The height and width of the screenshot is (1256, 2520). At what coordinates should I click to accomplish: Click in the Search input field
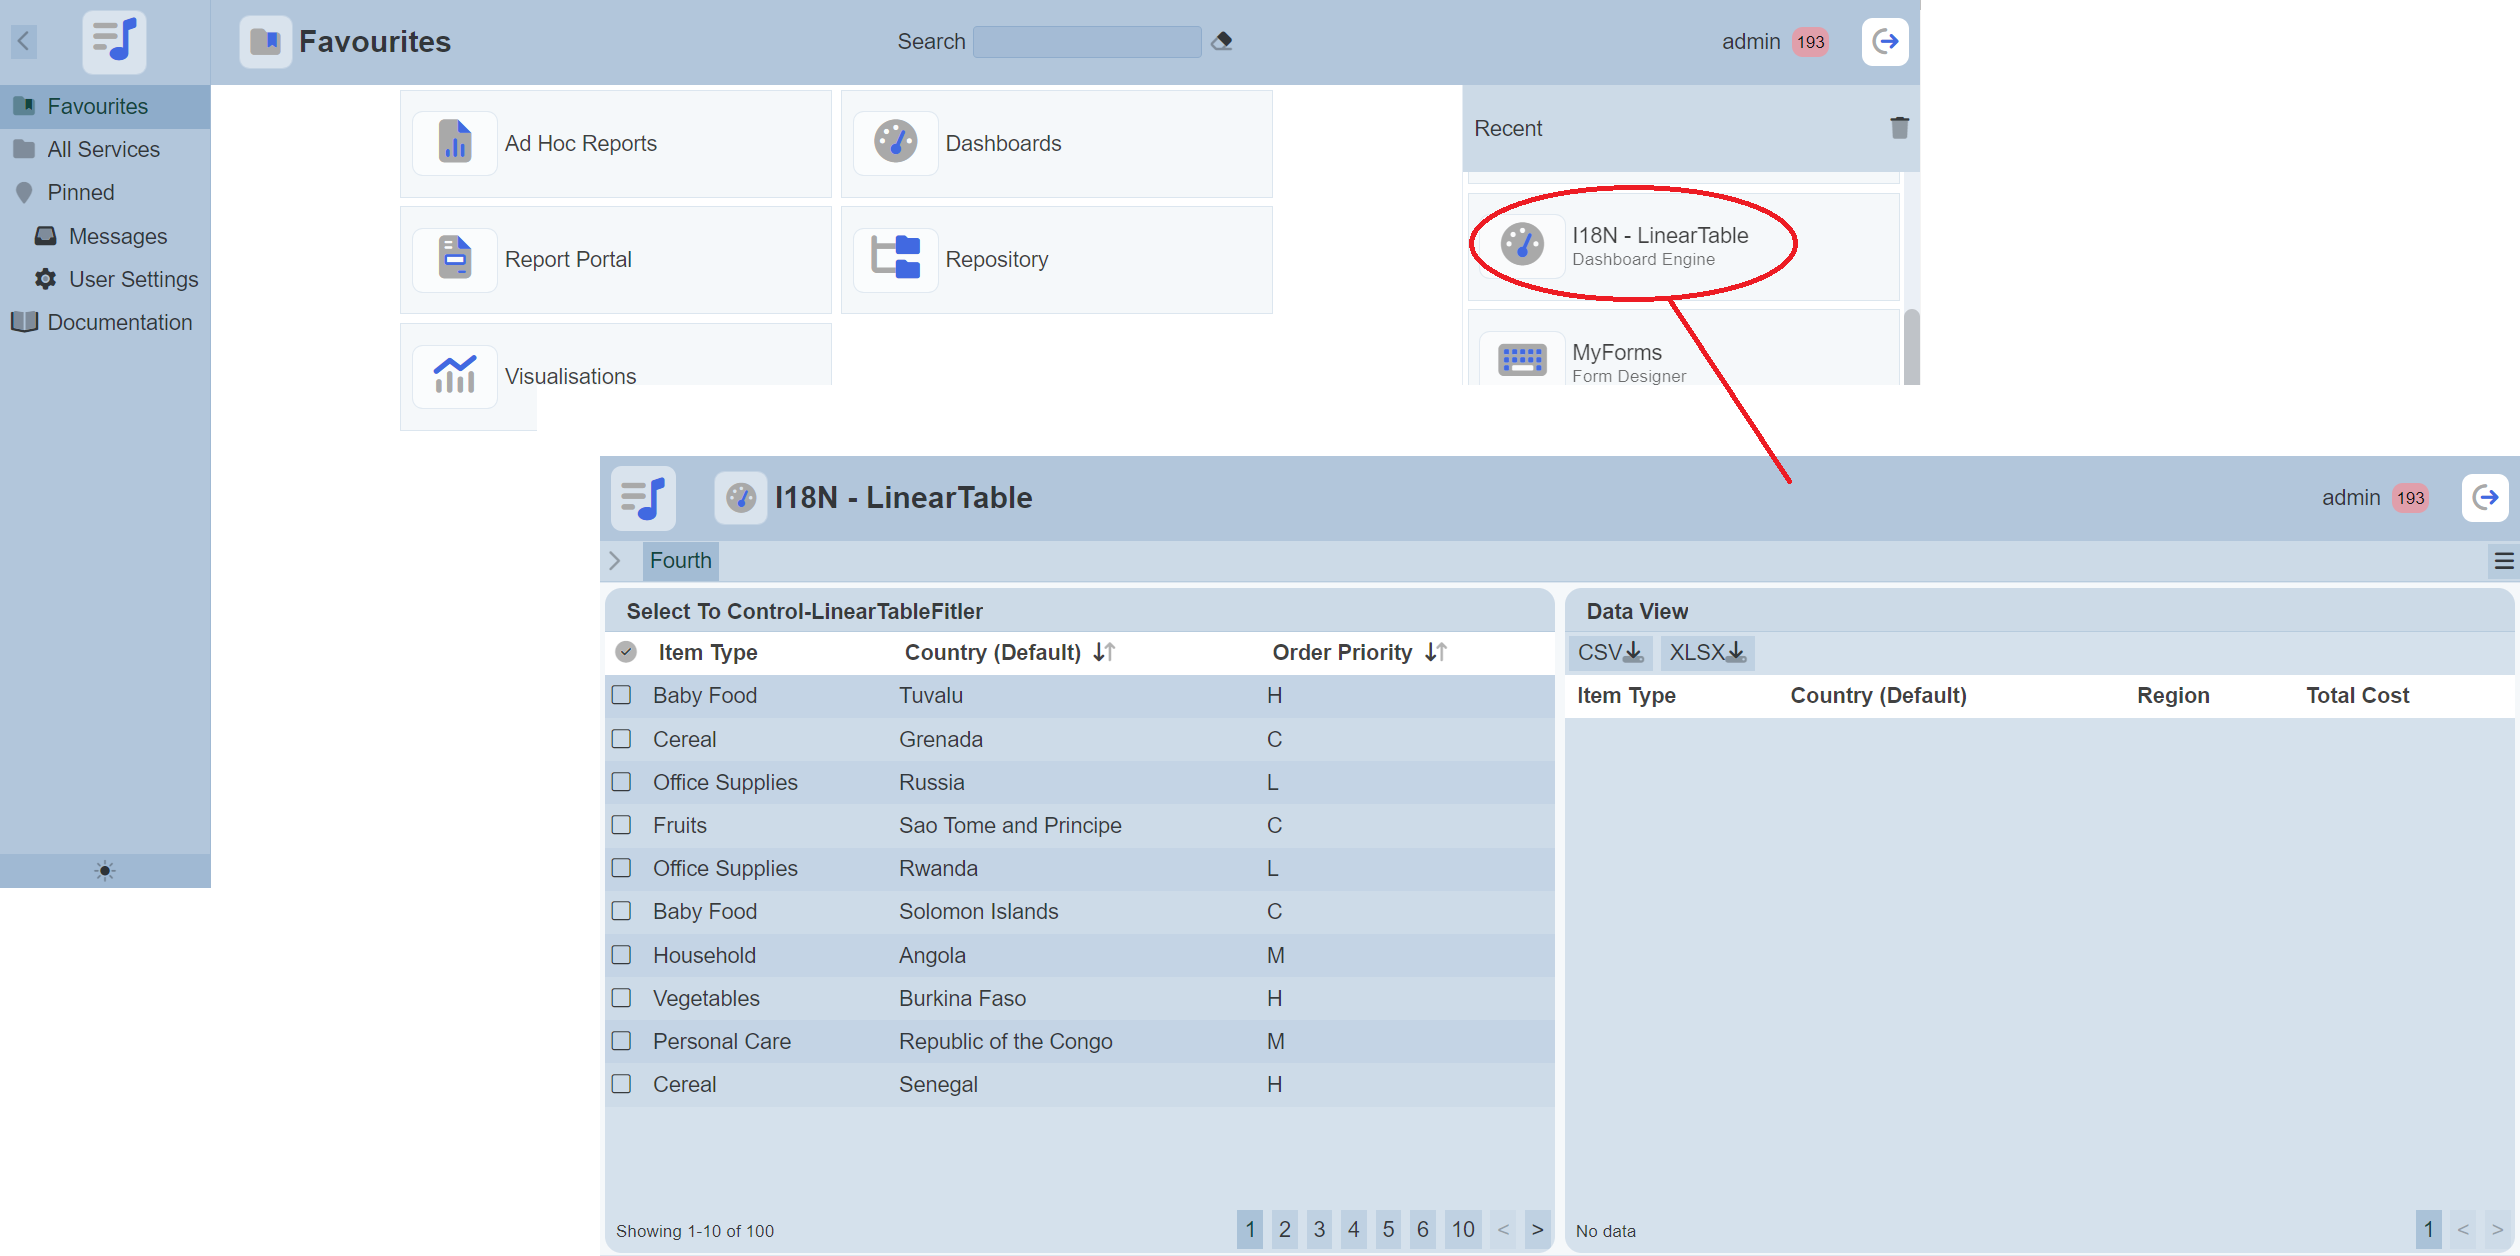click(x=1086, y=42)
